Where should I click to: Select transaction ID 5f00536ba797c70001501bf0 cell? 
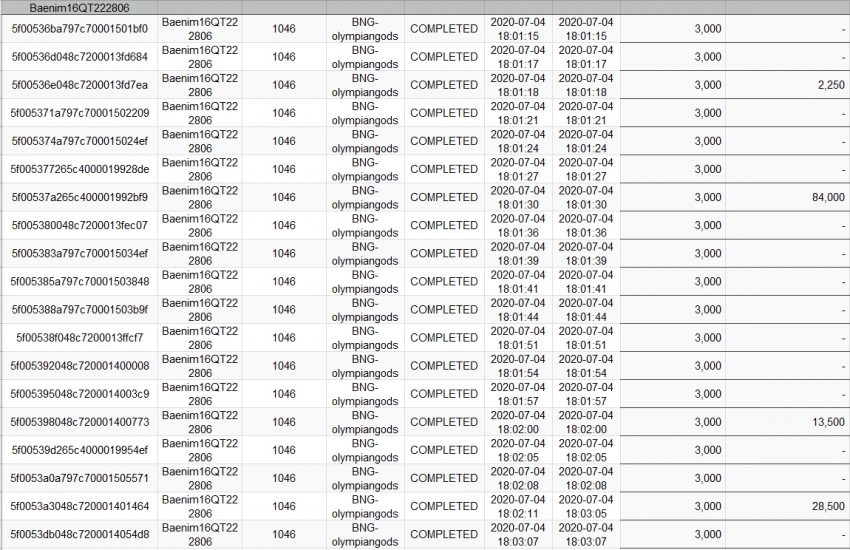tap(79, 29)
